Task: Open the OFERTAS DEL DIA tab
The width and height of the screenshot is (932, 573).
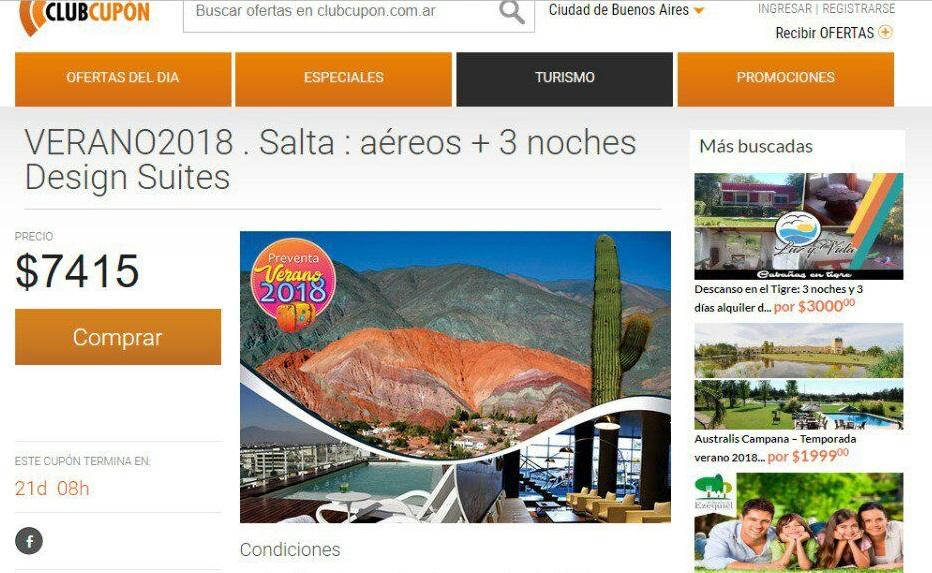Action: [x=123, y=79]
